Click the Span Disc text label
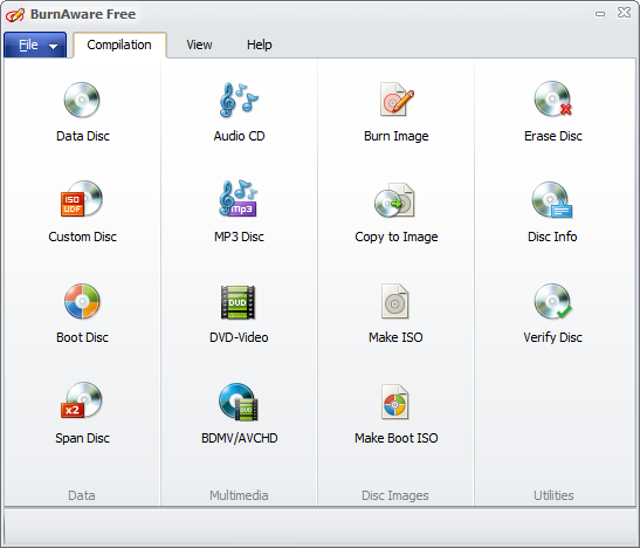 pos(82,438)
